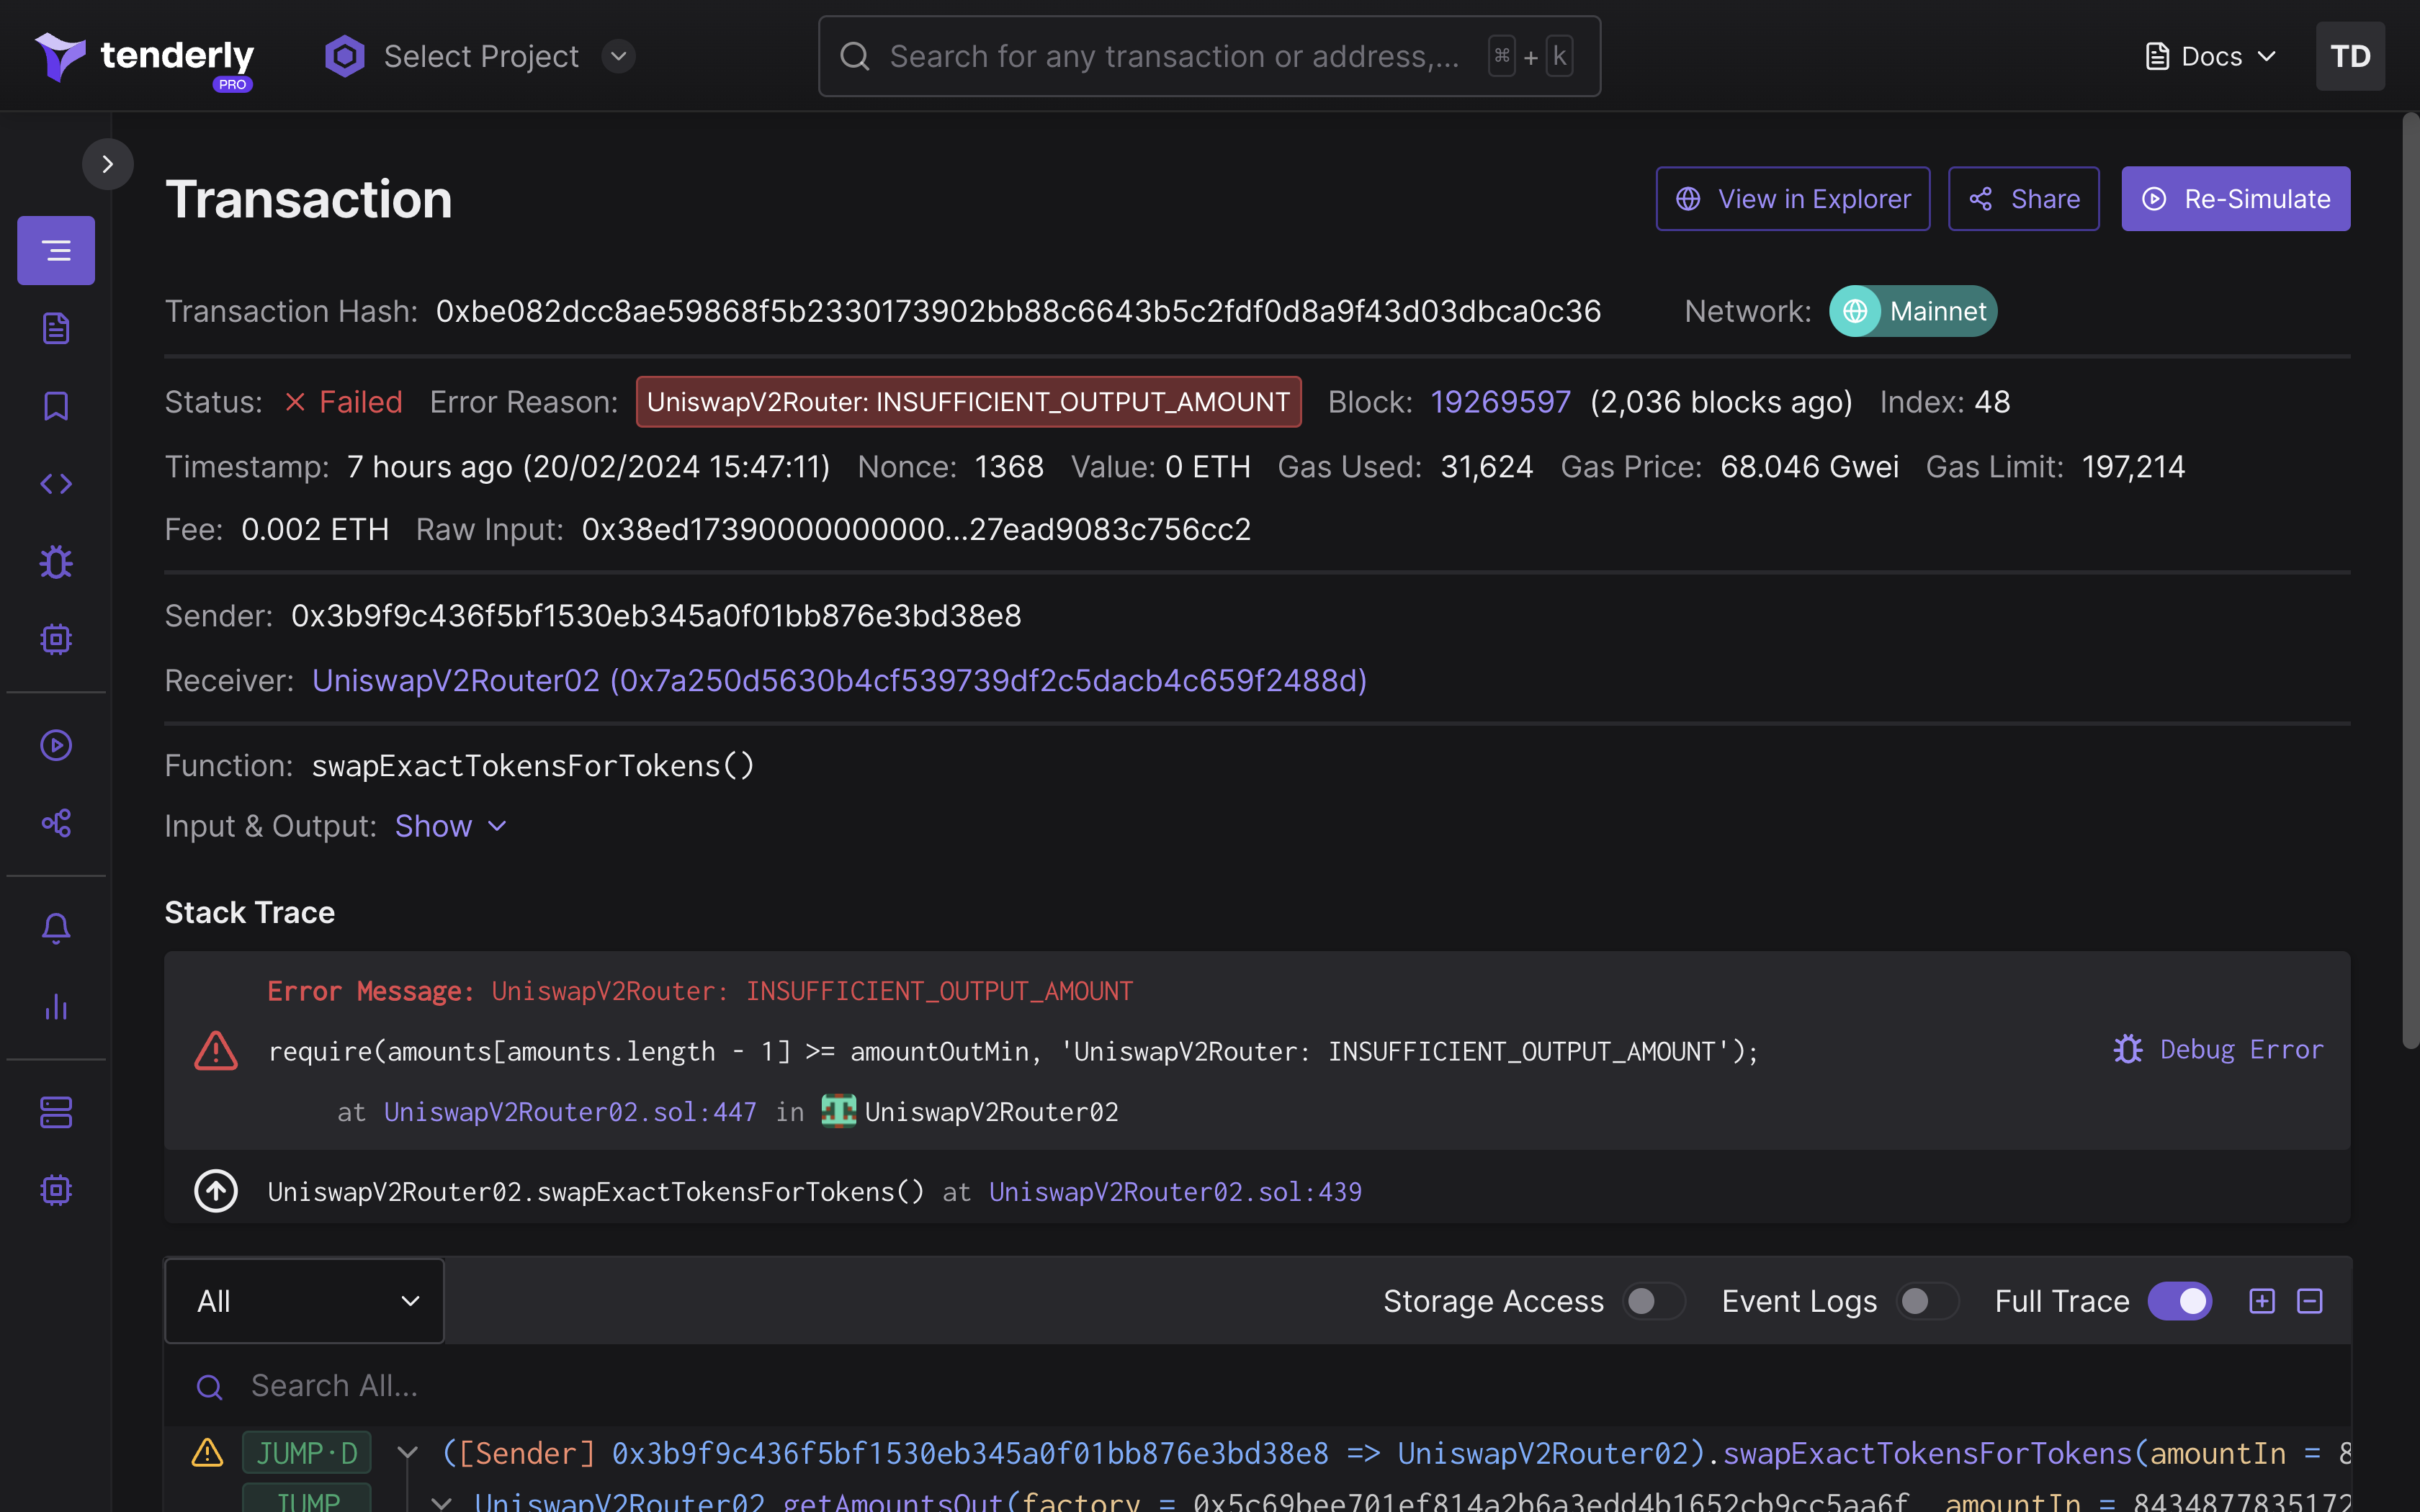The height and width of the screenshot is (1512, 2420).
Task: Click the expand all plus icon
Action: 2262,1301
